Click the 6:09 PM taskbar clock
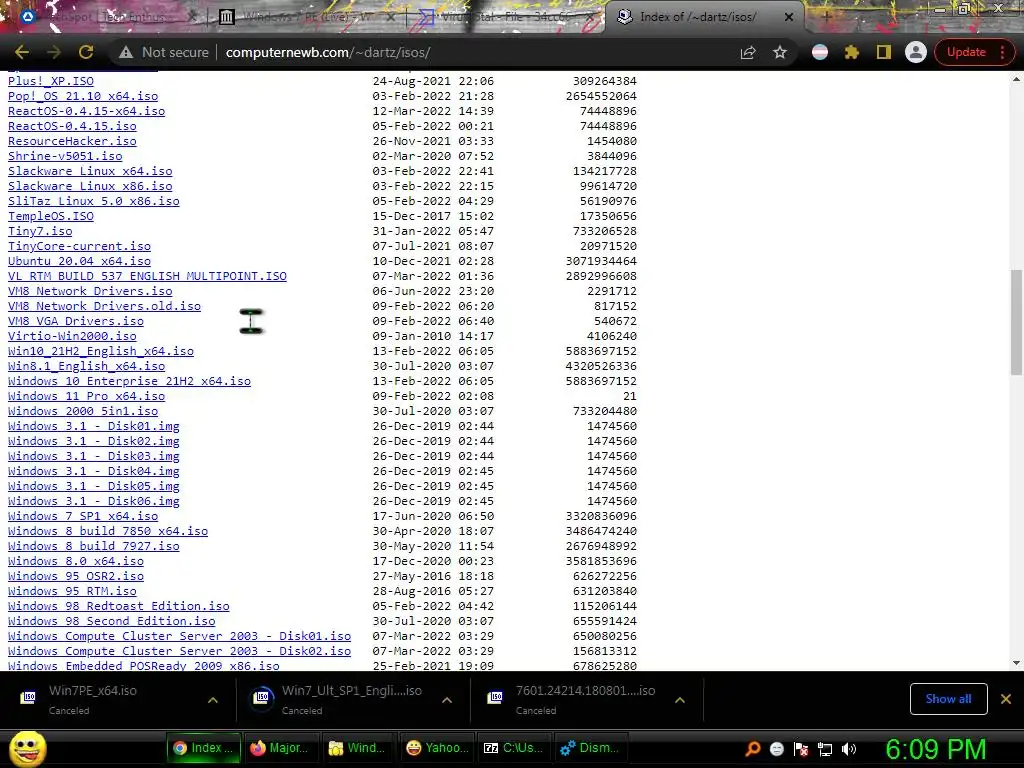 (x=936, y=749)
